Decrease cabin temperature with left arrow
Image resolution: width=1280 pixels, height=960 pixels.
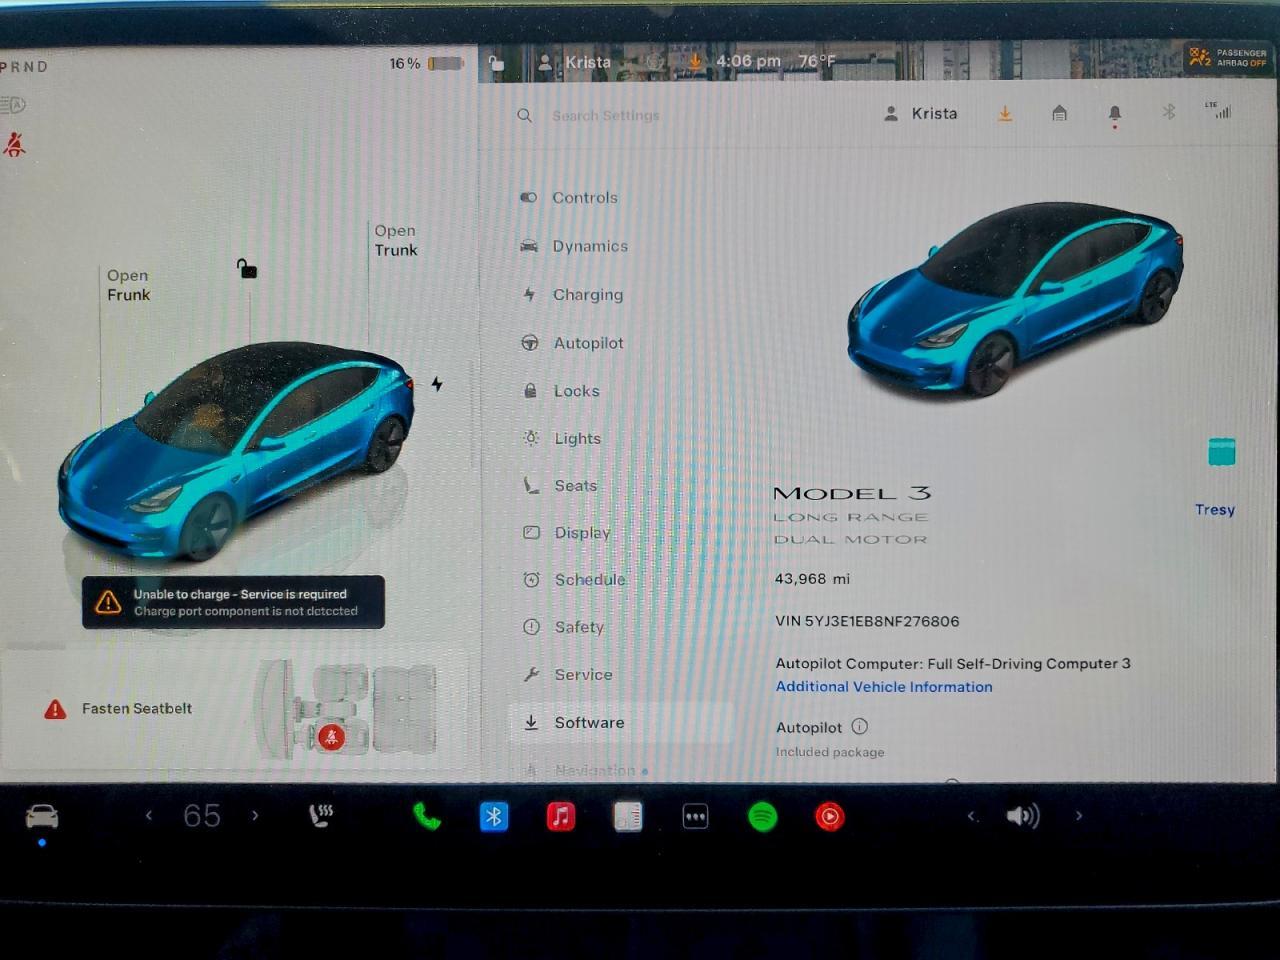pyautogui.click(x=149, y=816)
